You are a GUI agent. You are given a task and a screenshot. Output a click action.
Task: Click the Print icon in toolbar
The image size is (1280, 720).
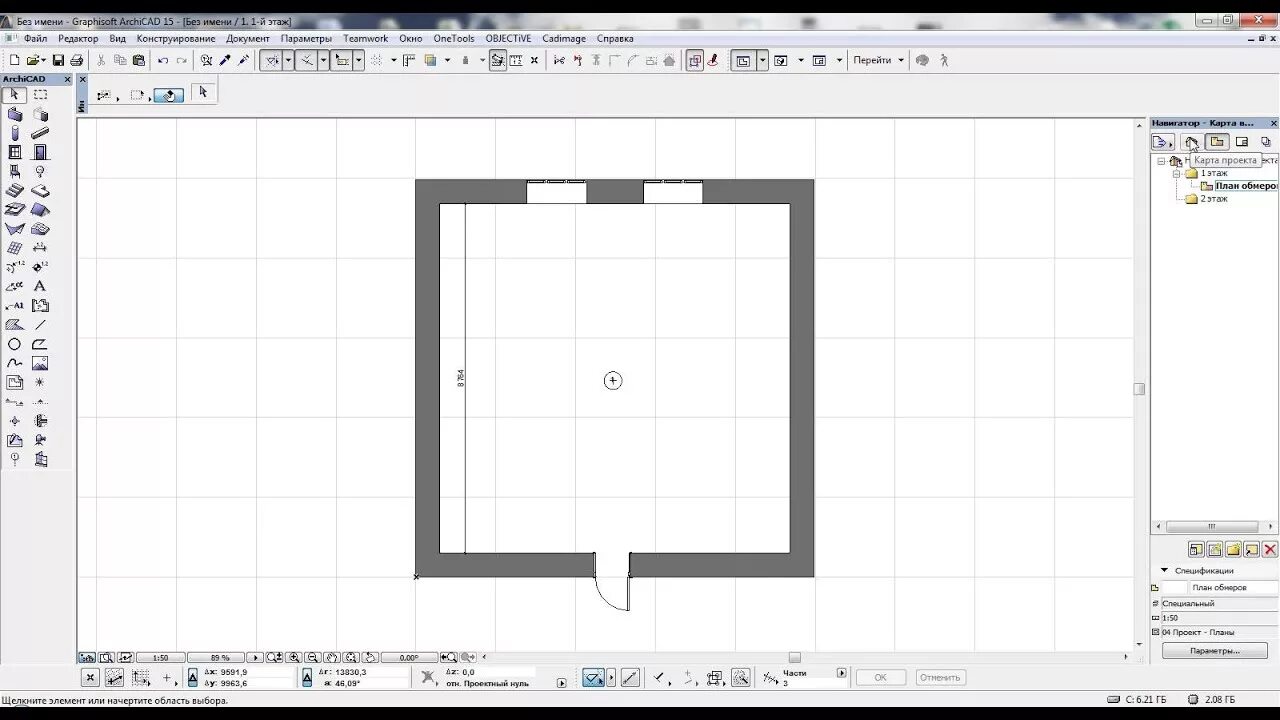pos(76,60)
